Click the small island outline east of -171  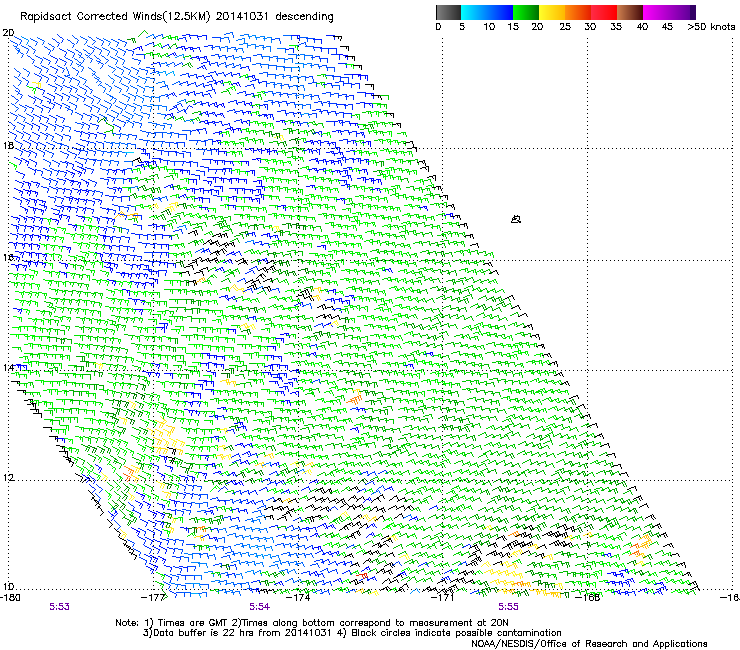516,219
